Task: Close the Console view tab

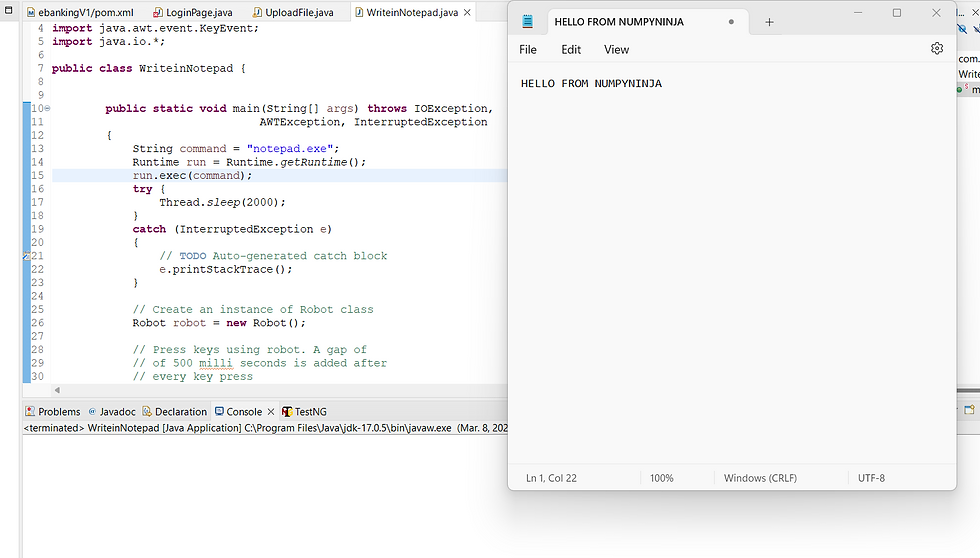Action: pos(271,412)
